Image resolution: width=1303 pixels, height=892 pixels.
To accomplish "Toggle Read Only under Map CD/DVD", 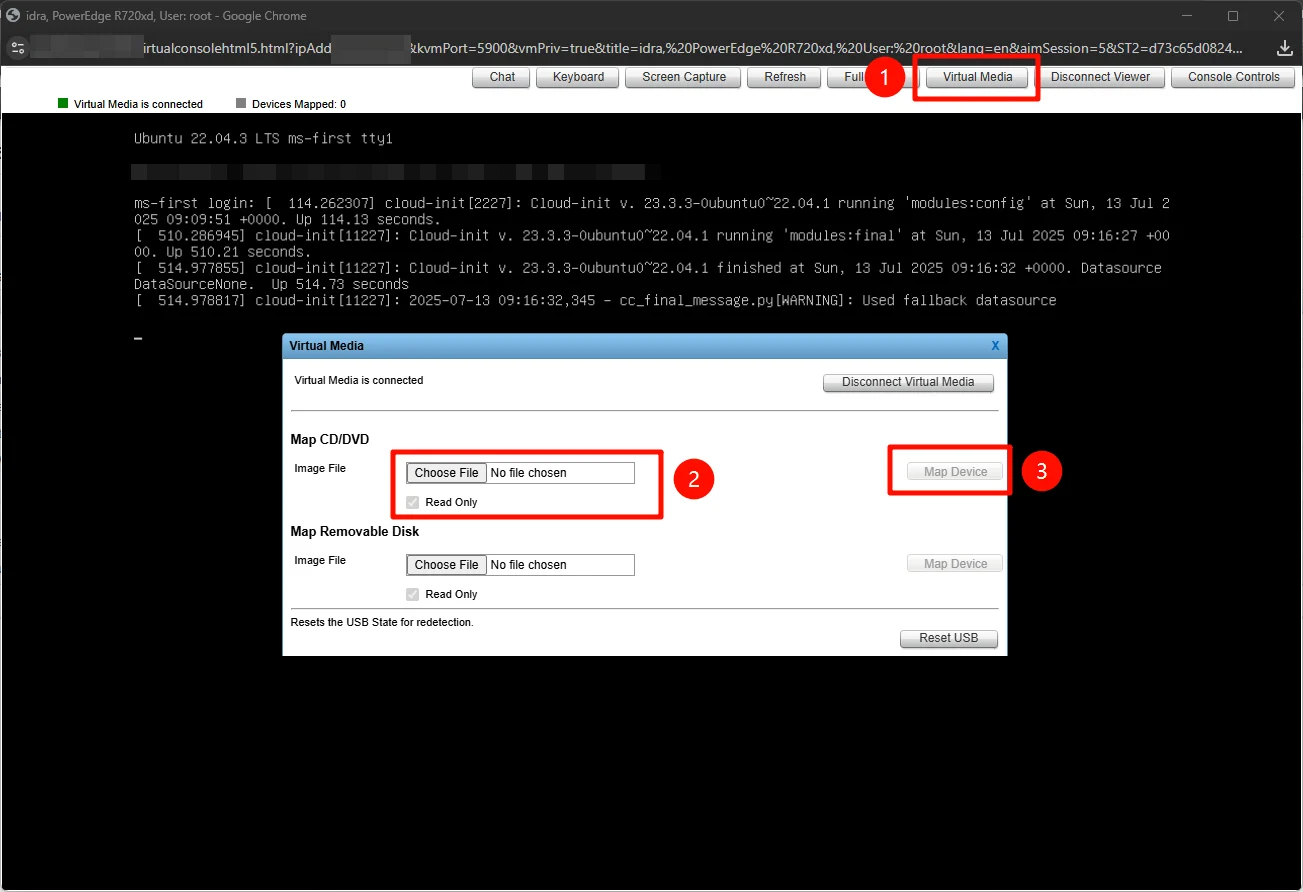I will point(413,502).
